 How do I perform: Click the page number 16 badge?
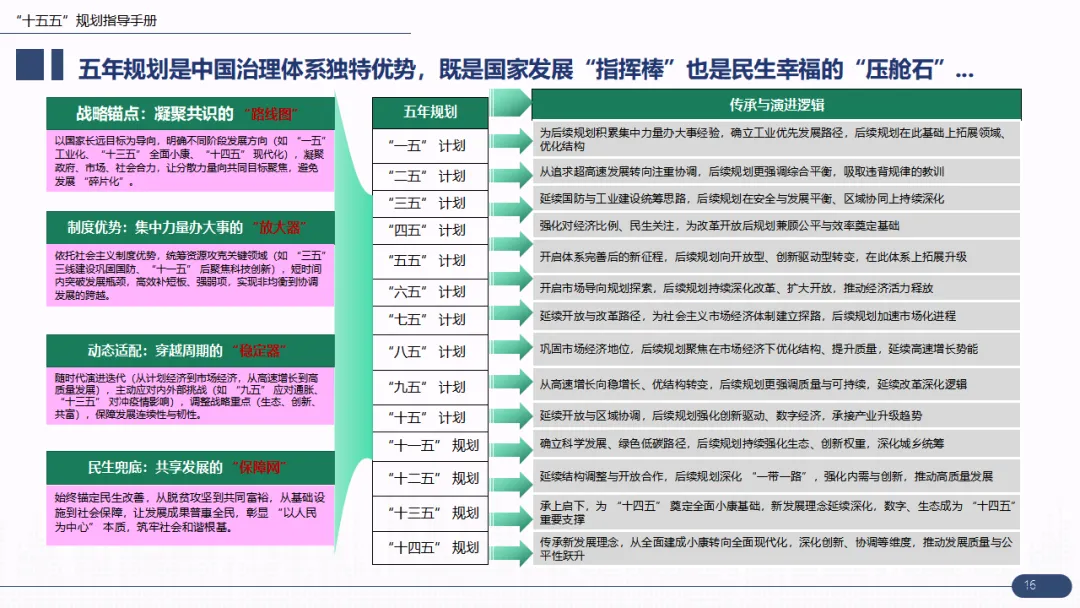(x=1041, y=585)
